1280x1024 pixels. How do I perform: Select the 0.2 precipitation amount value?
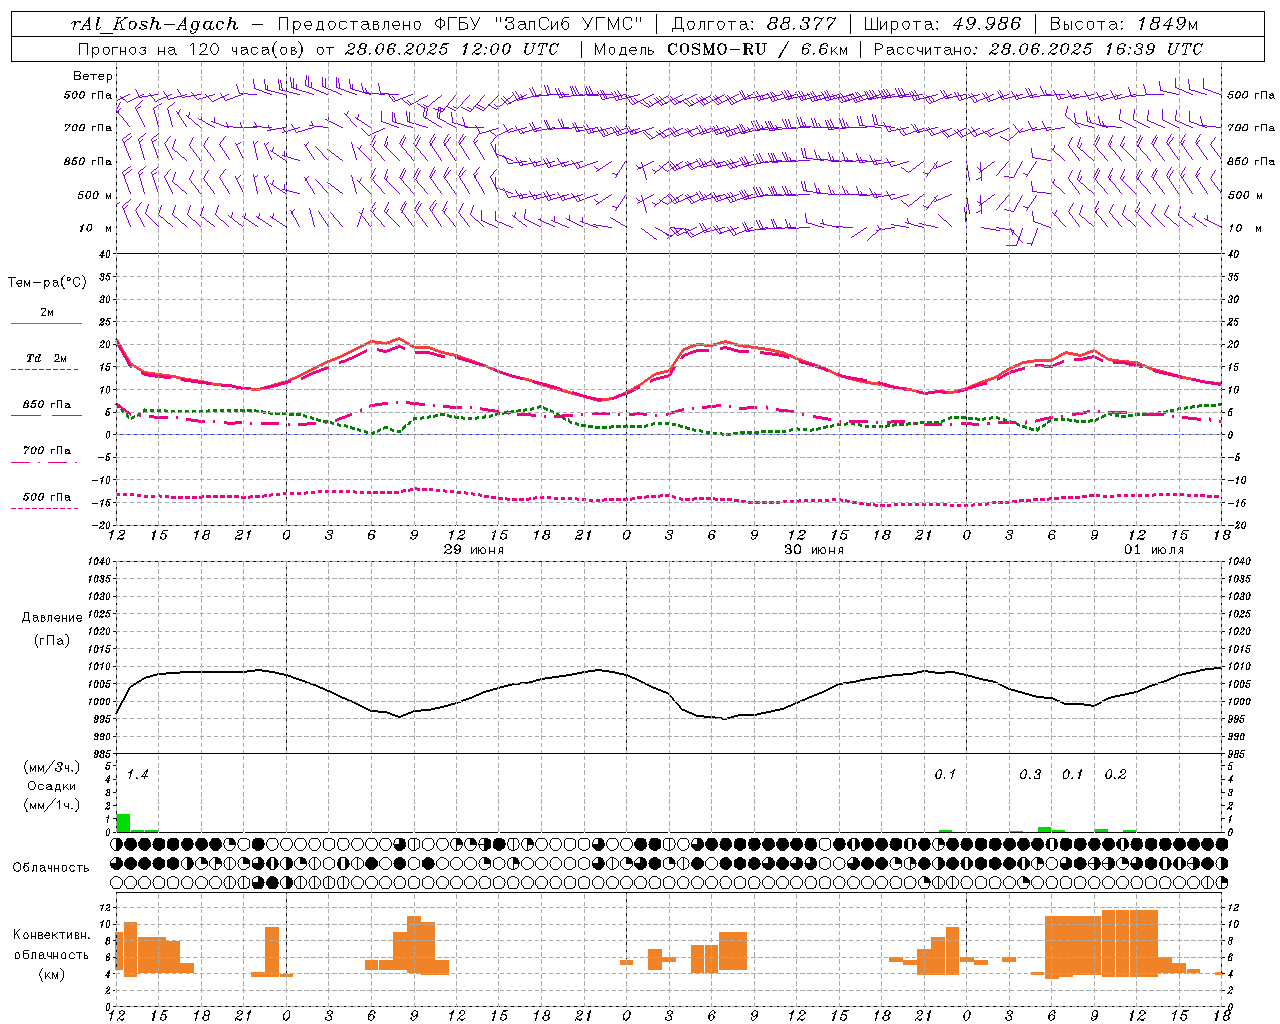tap(1115, 775)
